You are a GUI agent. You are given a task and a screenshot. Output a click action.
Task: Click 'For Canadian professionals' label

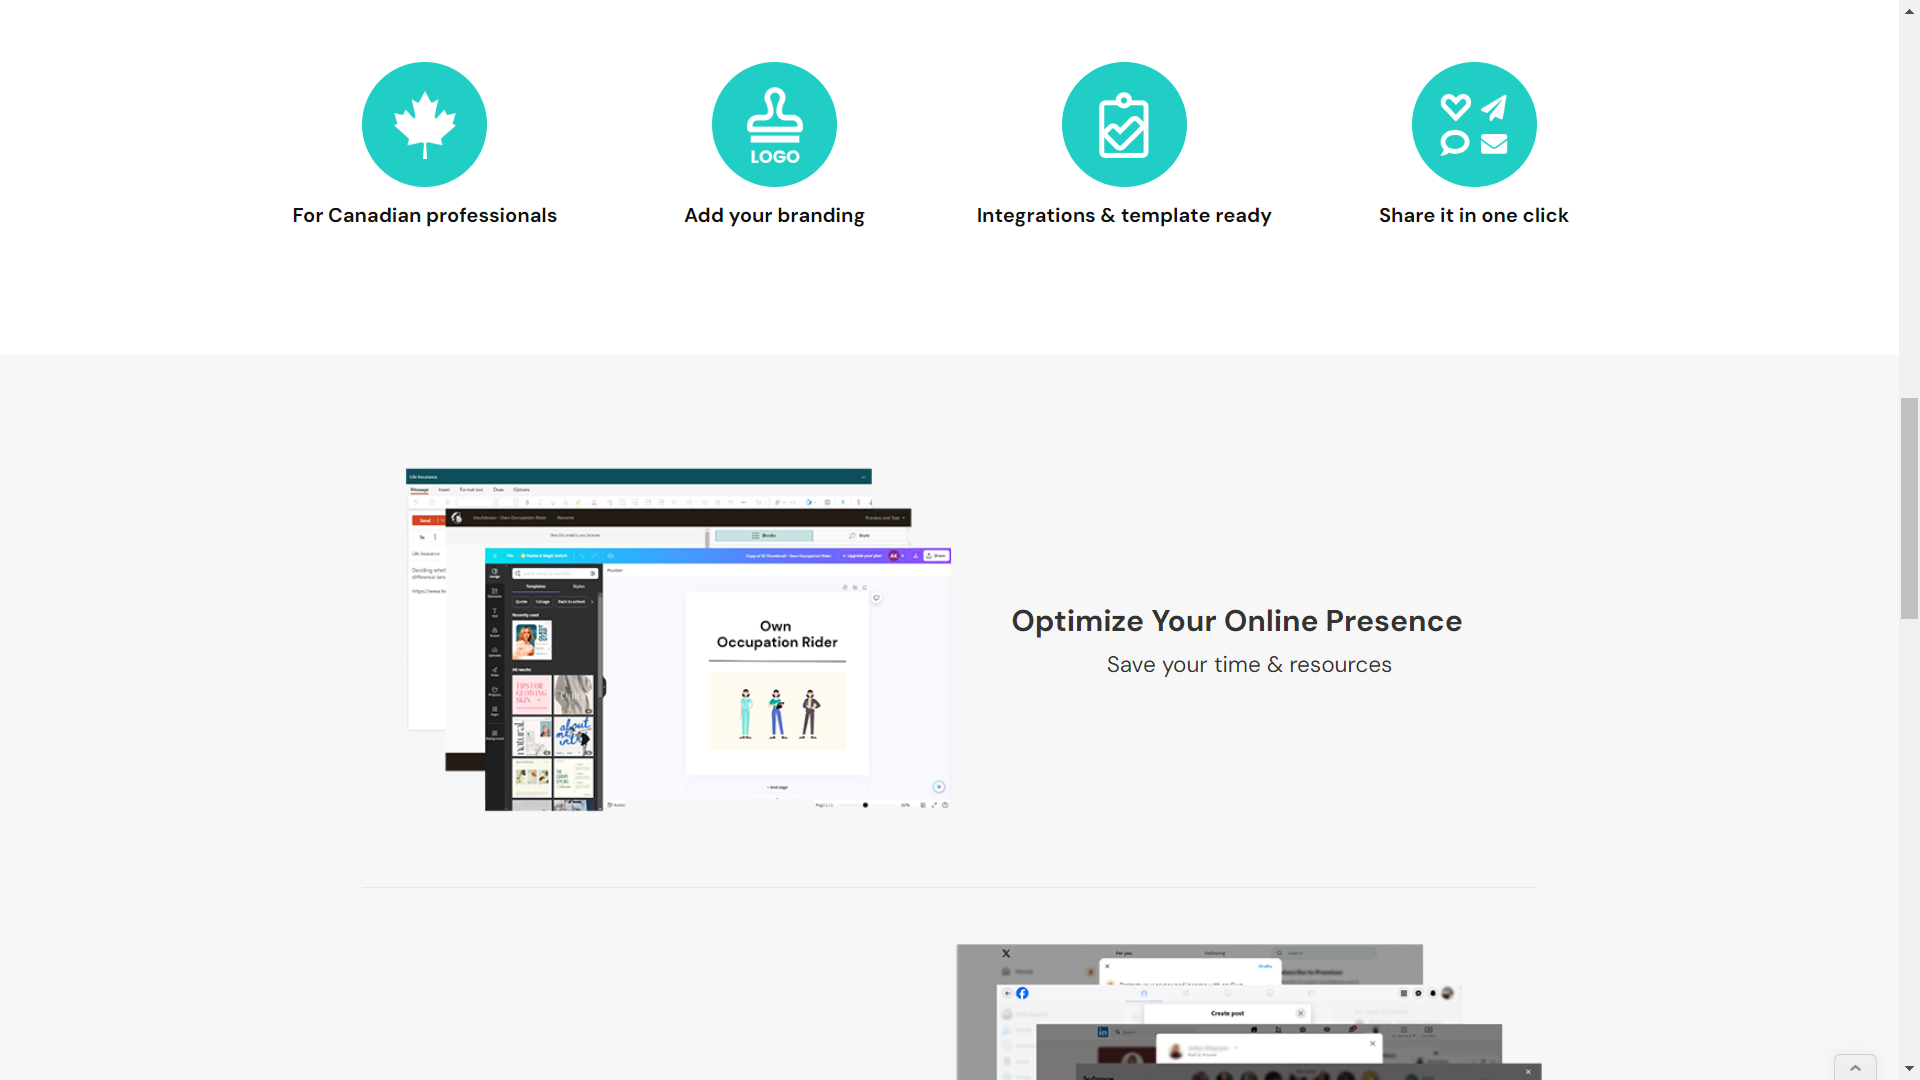[x=424, y=215]
